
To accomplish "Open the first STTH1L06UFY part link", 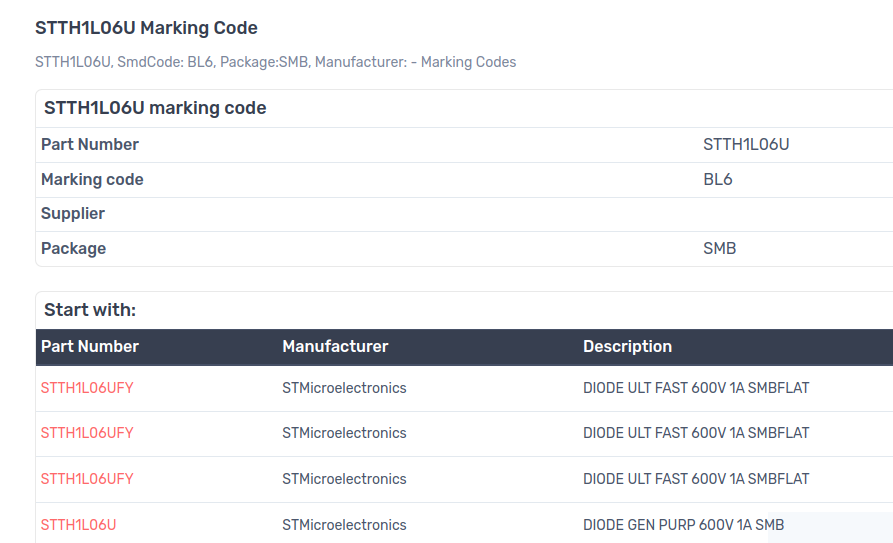I will click(87, 388).
